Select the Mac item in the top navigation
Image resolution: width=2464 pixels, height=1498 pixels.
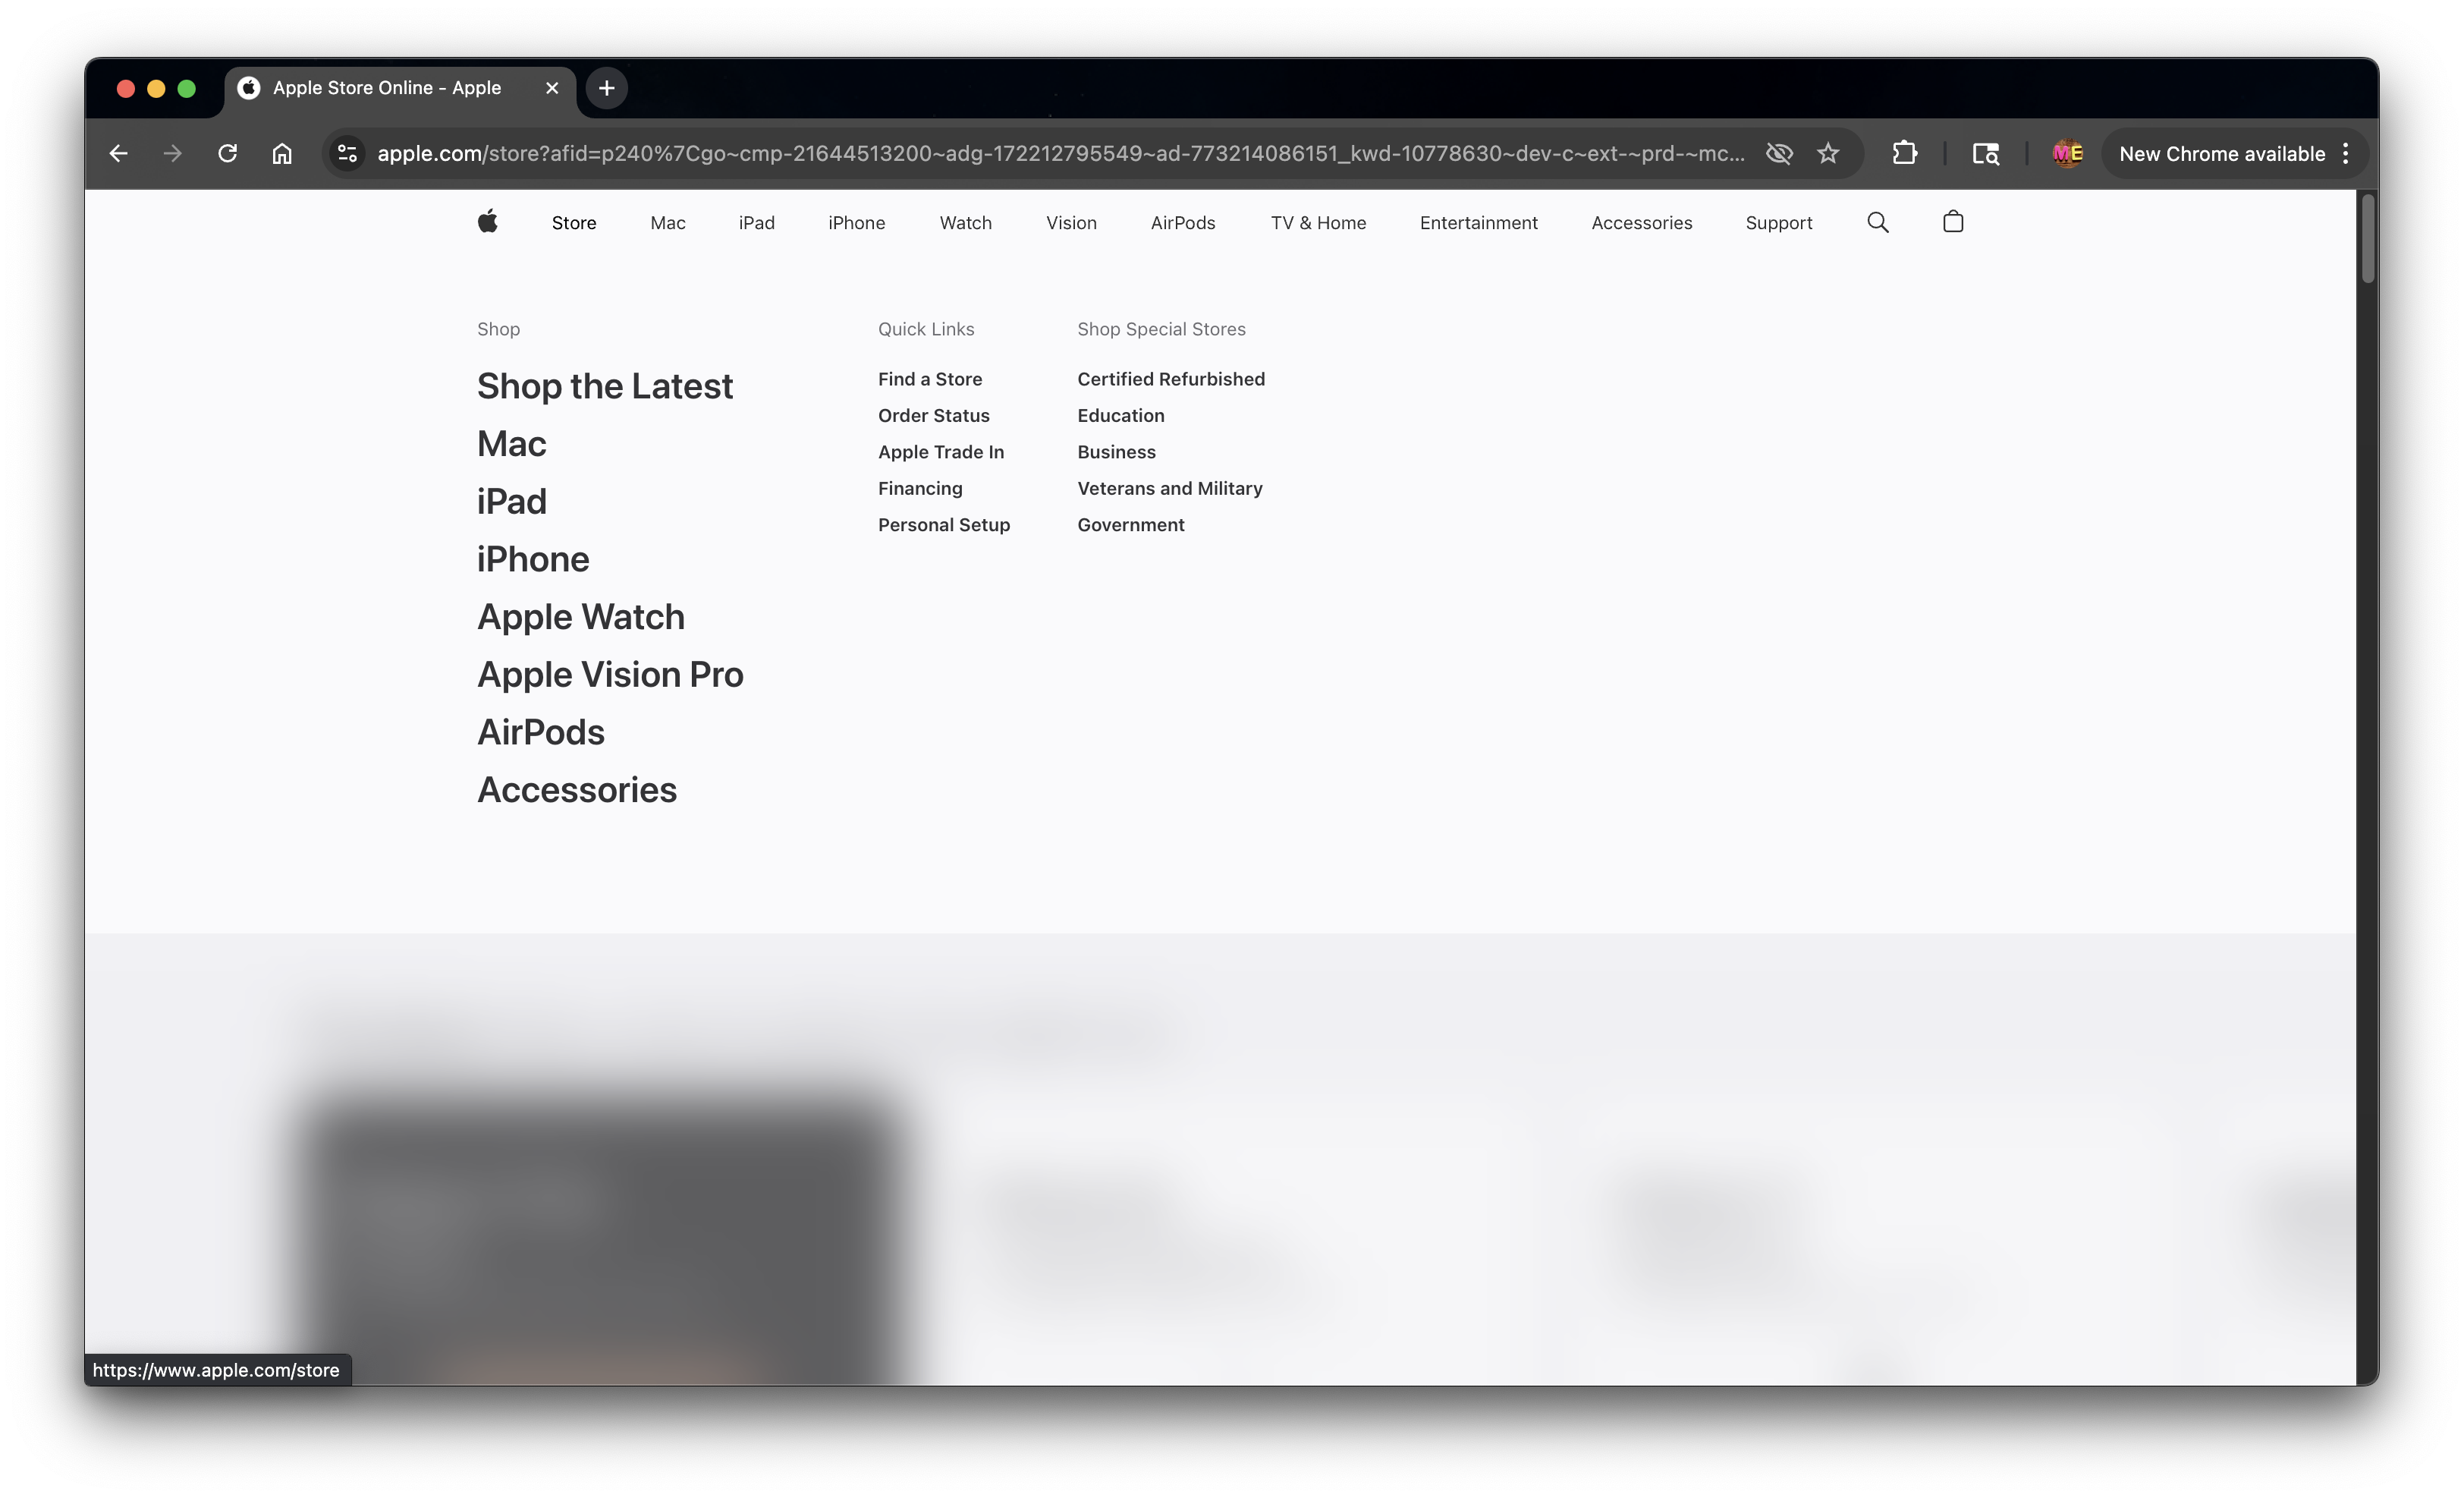(x=667, y=223)
